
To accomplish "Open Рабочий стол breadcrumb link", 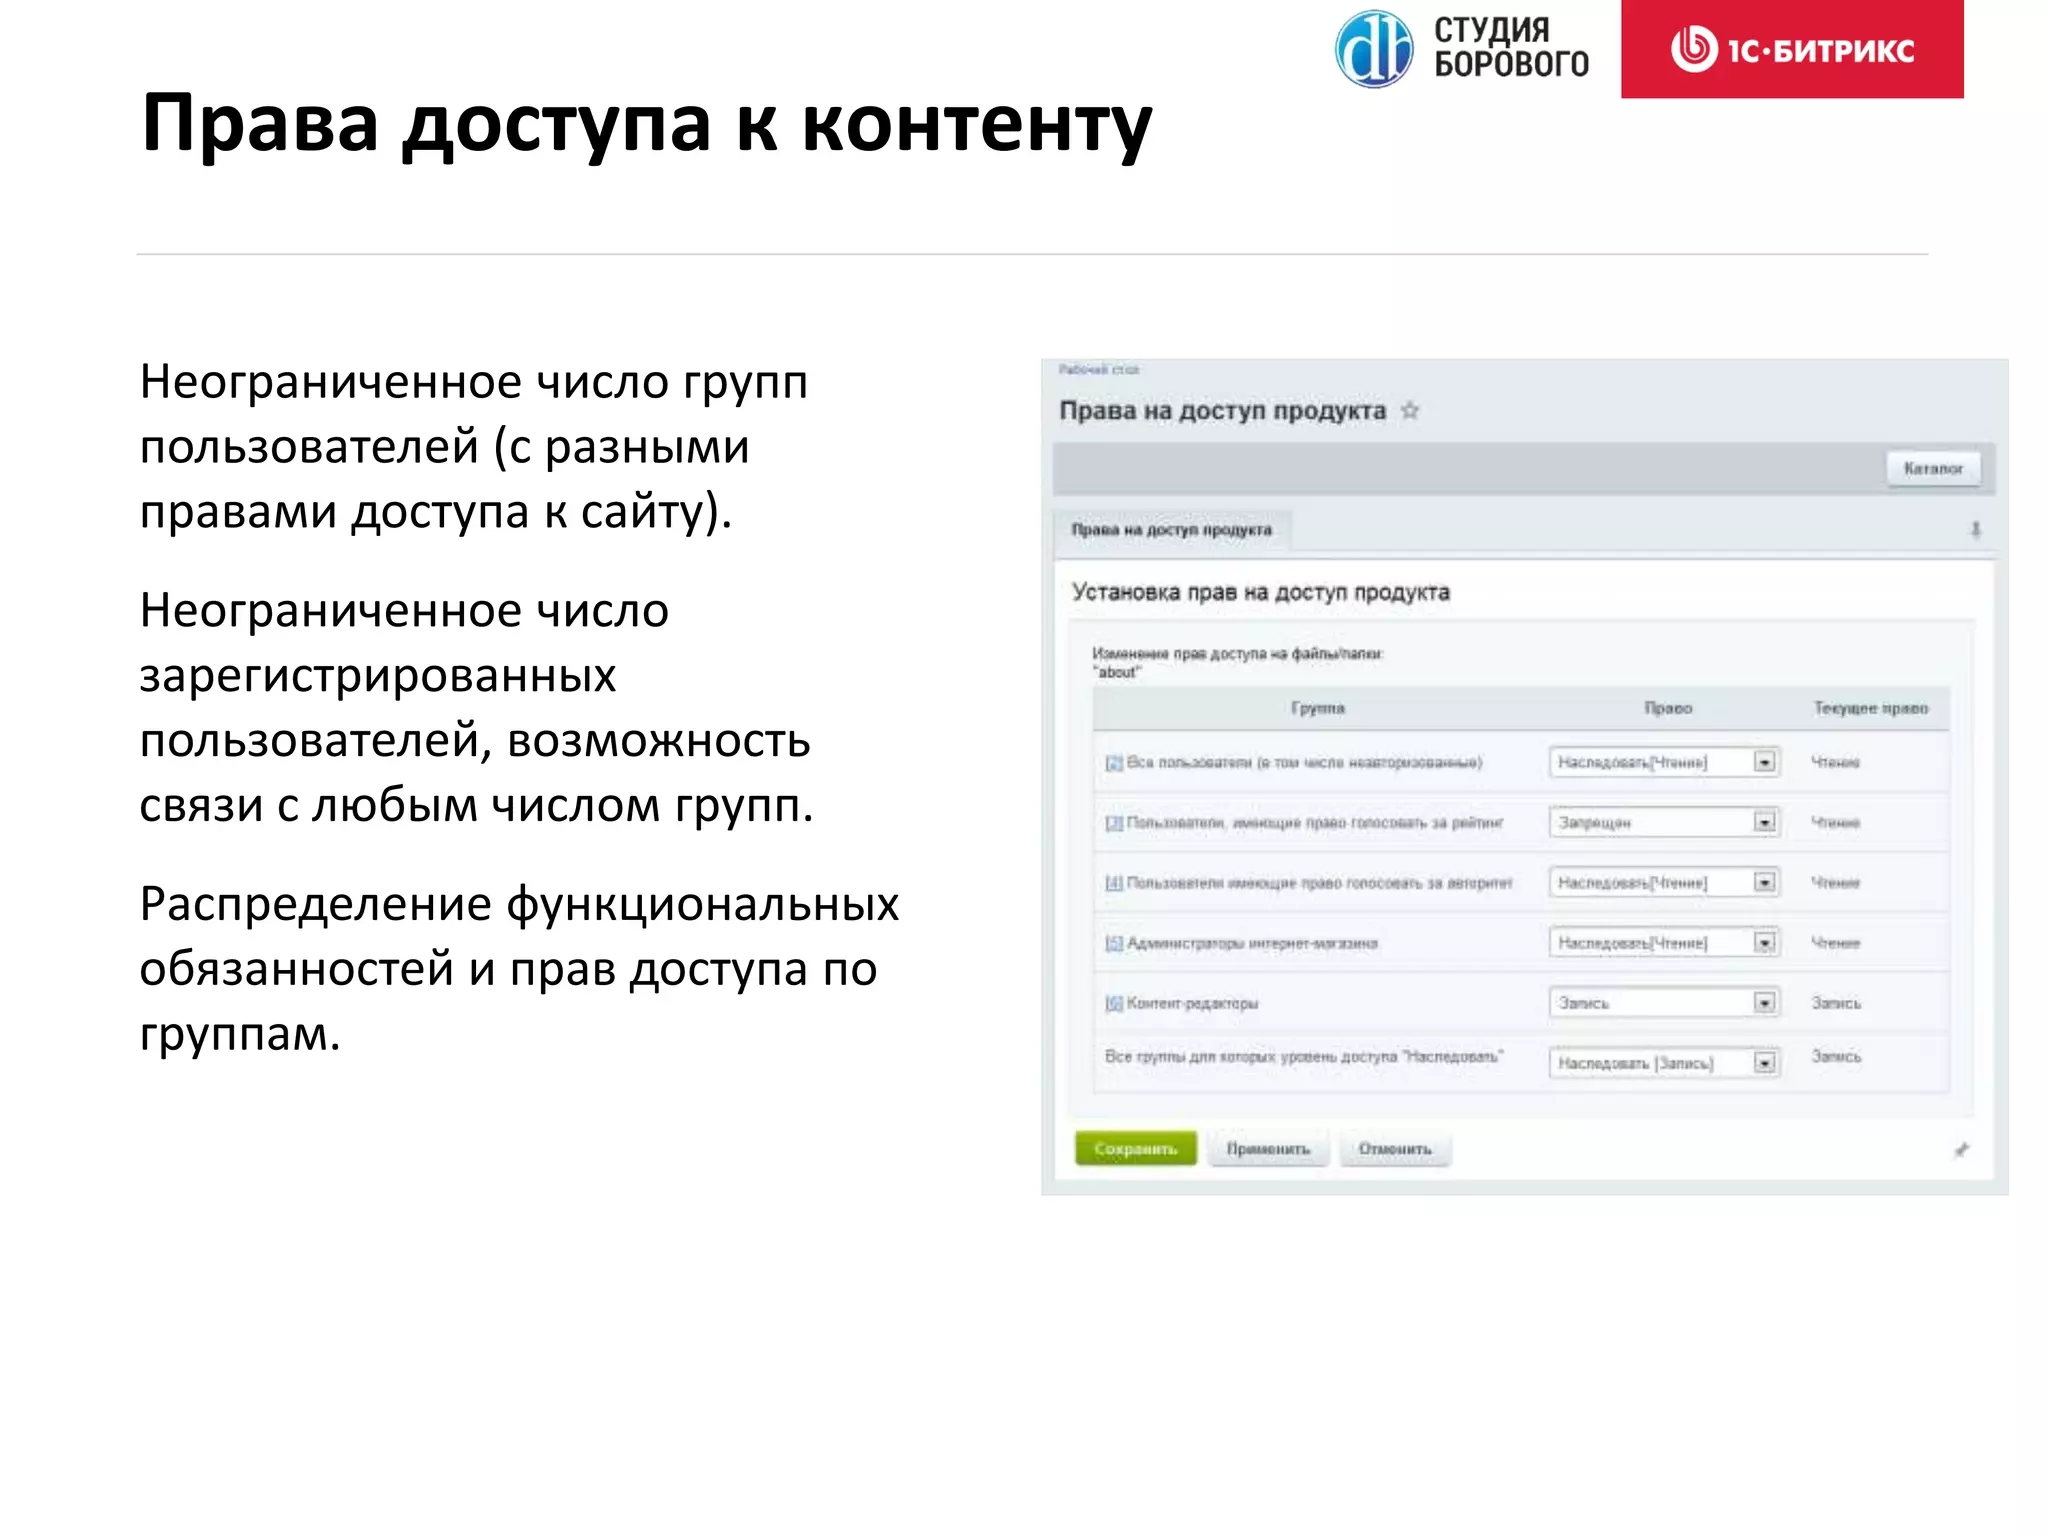I will tap(1099, 370).
